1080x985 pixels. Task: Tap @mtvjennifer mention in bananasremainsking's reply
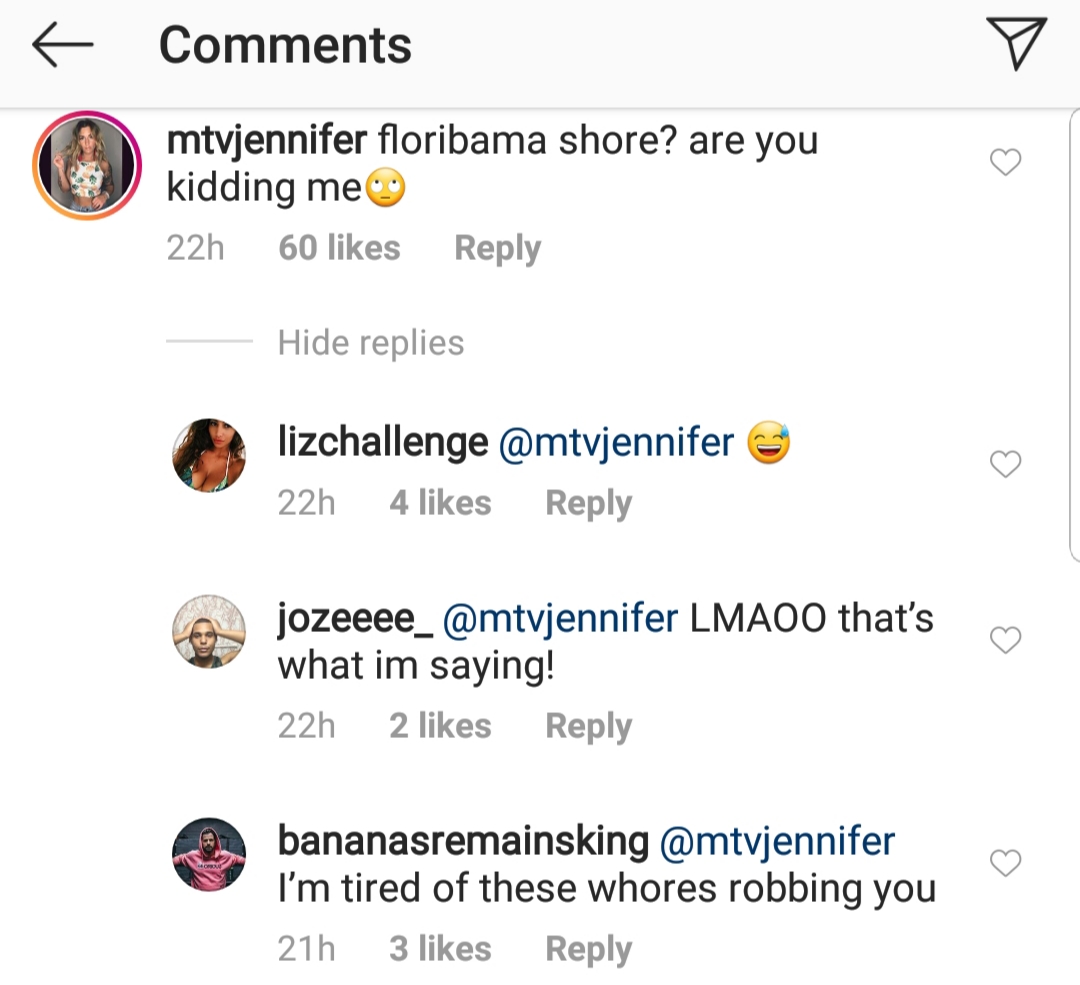click(x=777, y=842)
